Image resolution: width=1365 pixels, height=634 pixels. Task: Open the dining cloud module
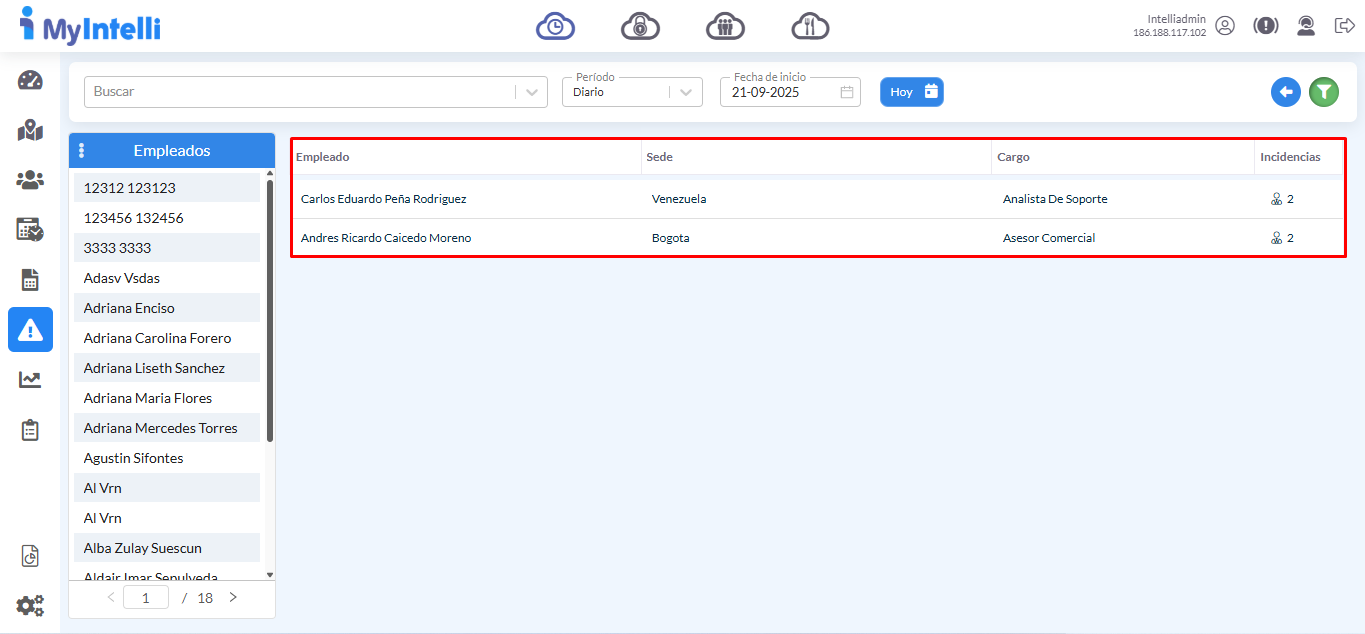(810, 26)
